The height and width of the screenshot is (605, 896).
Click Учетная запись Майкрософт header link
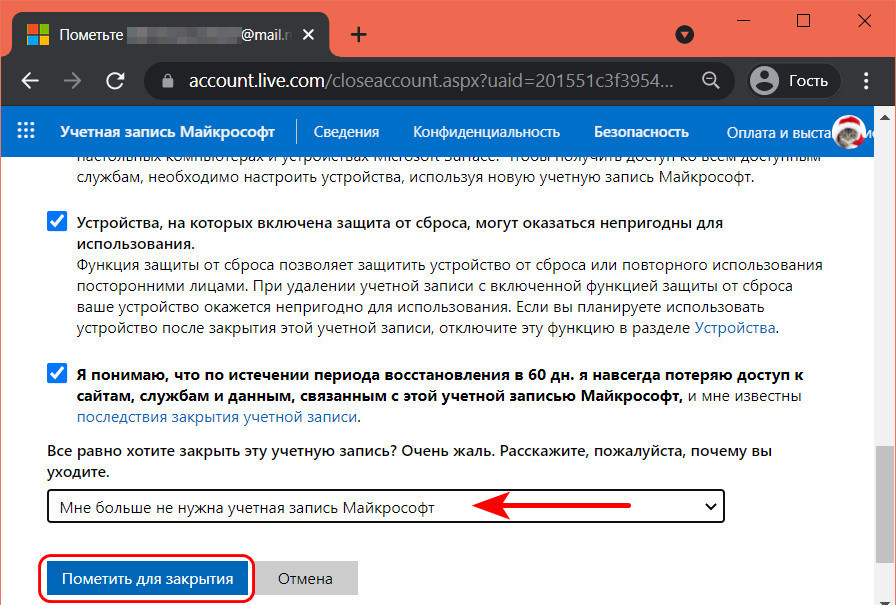167,132
